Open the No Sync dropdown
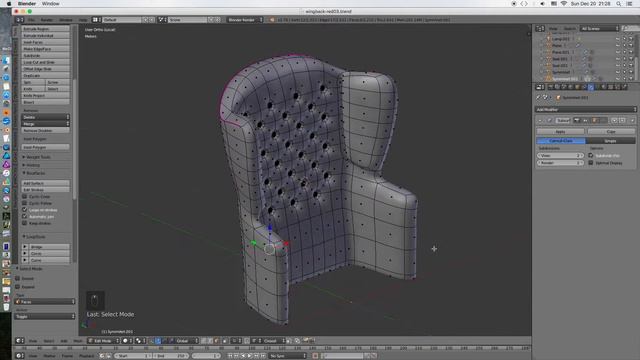This screenshot has height=360, width=640. click(x=287, y=356)
